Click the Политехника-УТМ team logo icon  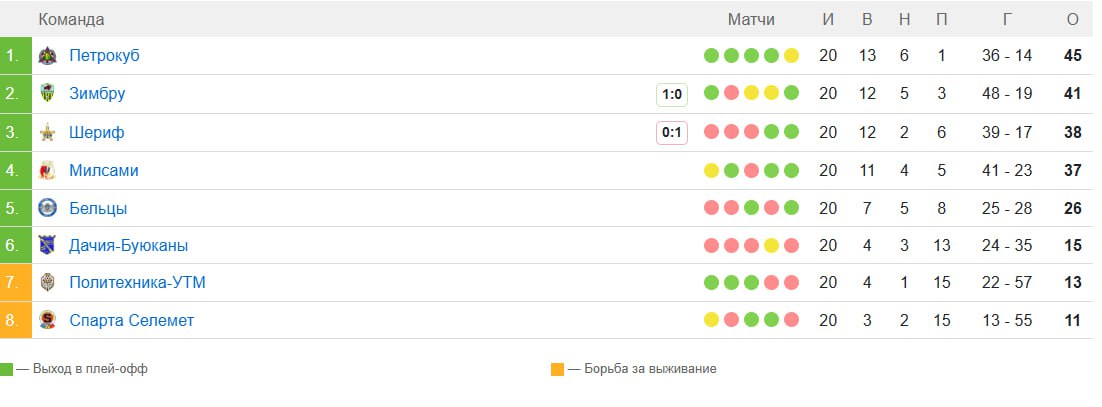[47, 283]
